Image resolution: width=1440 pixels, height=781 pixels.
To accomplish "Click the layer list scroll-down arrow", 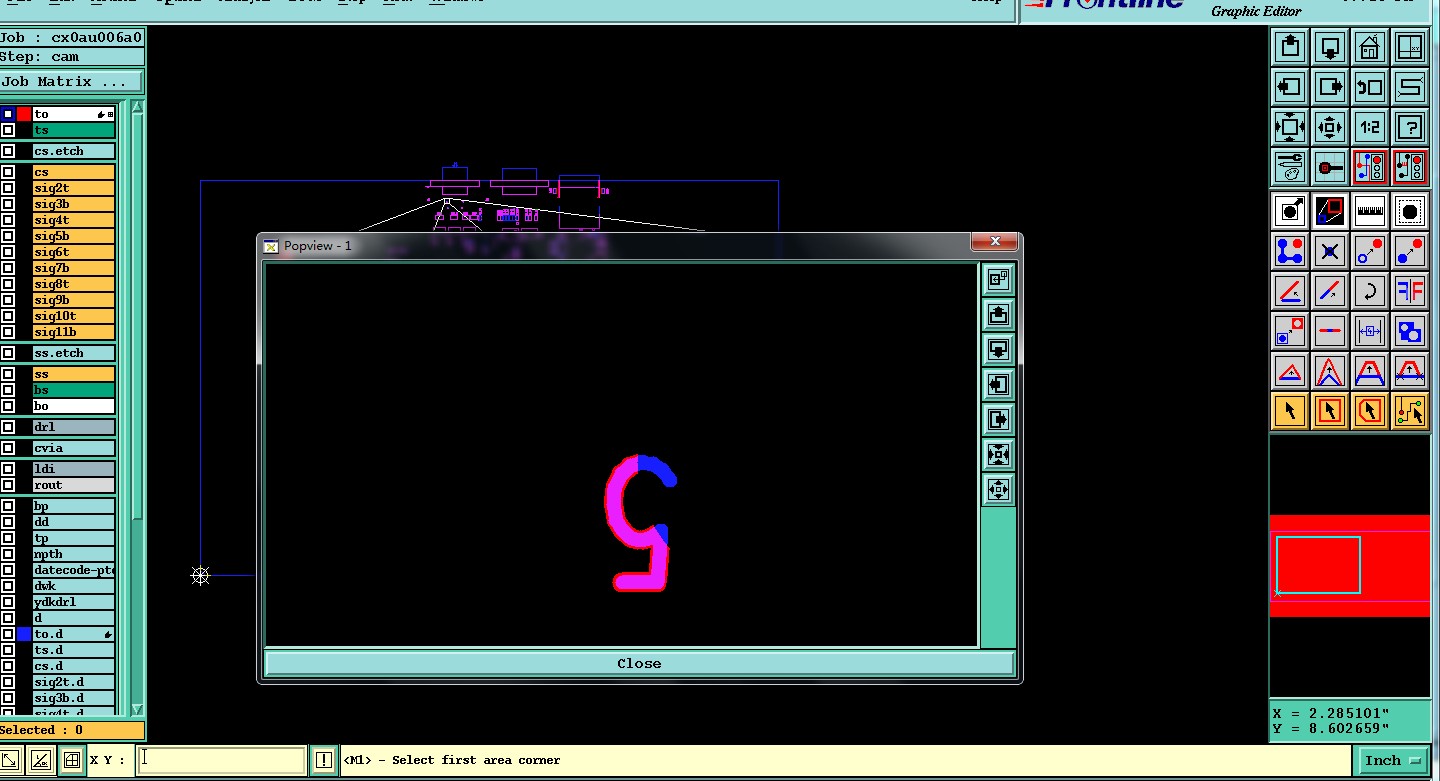I will [x=137, y=708].
